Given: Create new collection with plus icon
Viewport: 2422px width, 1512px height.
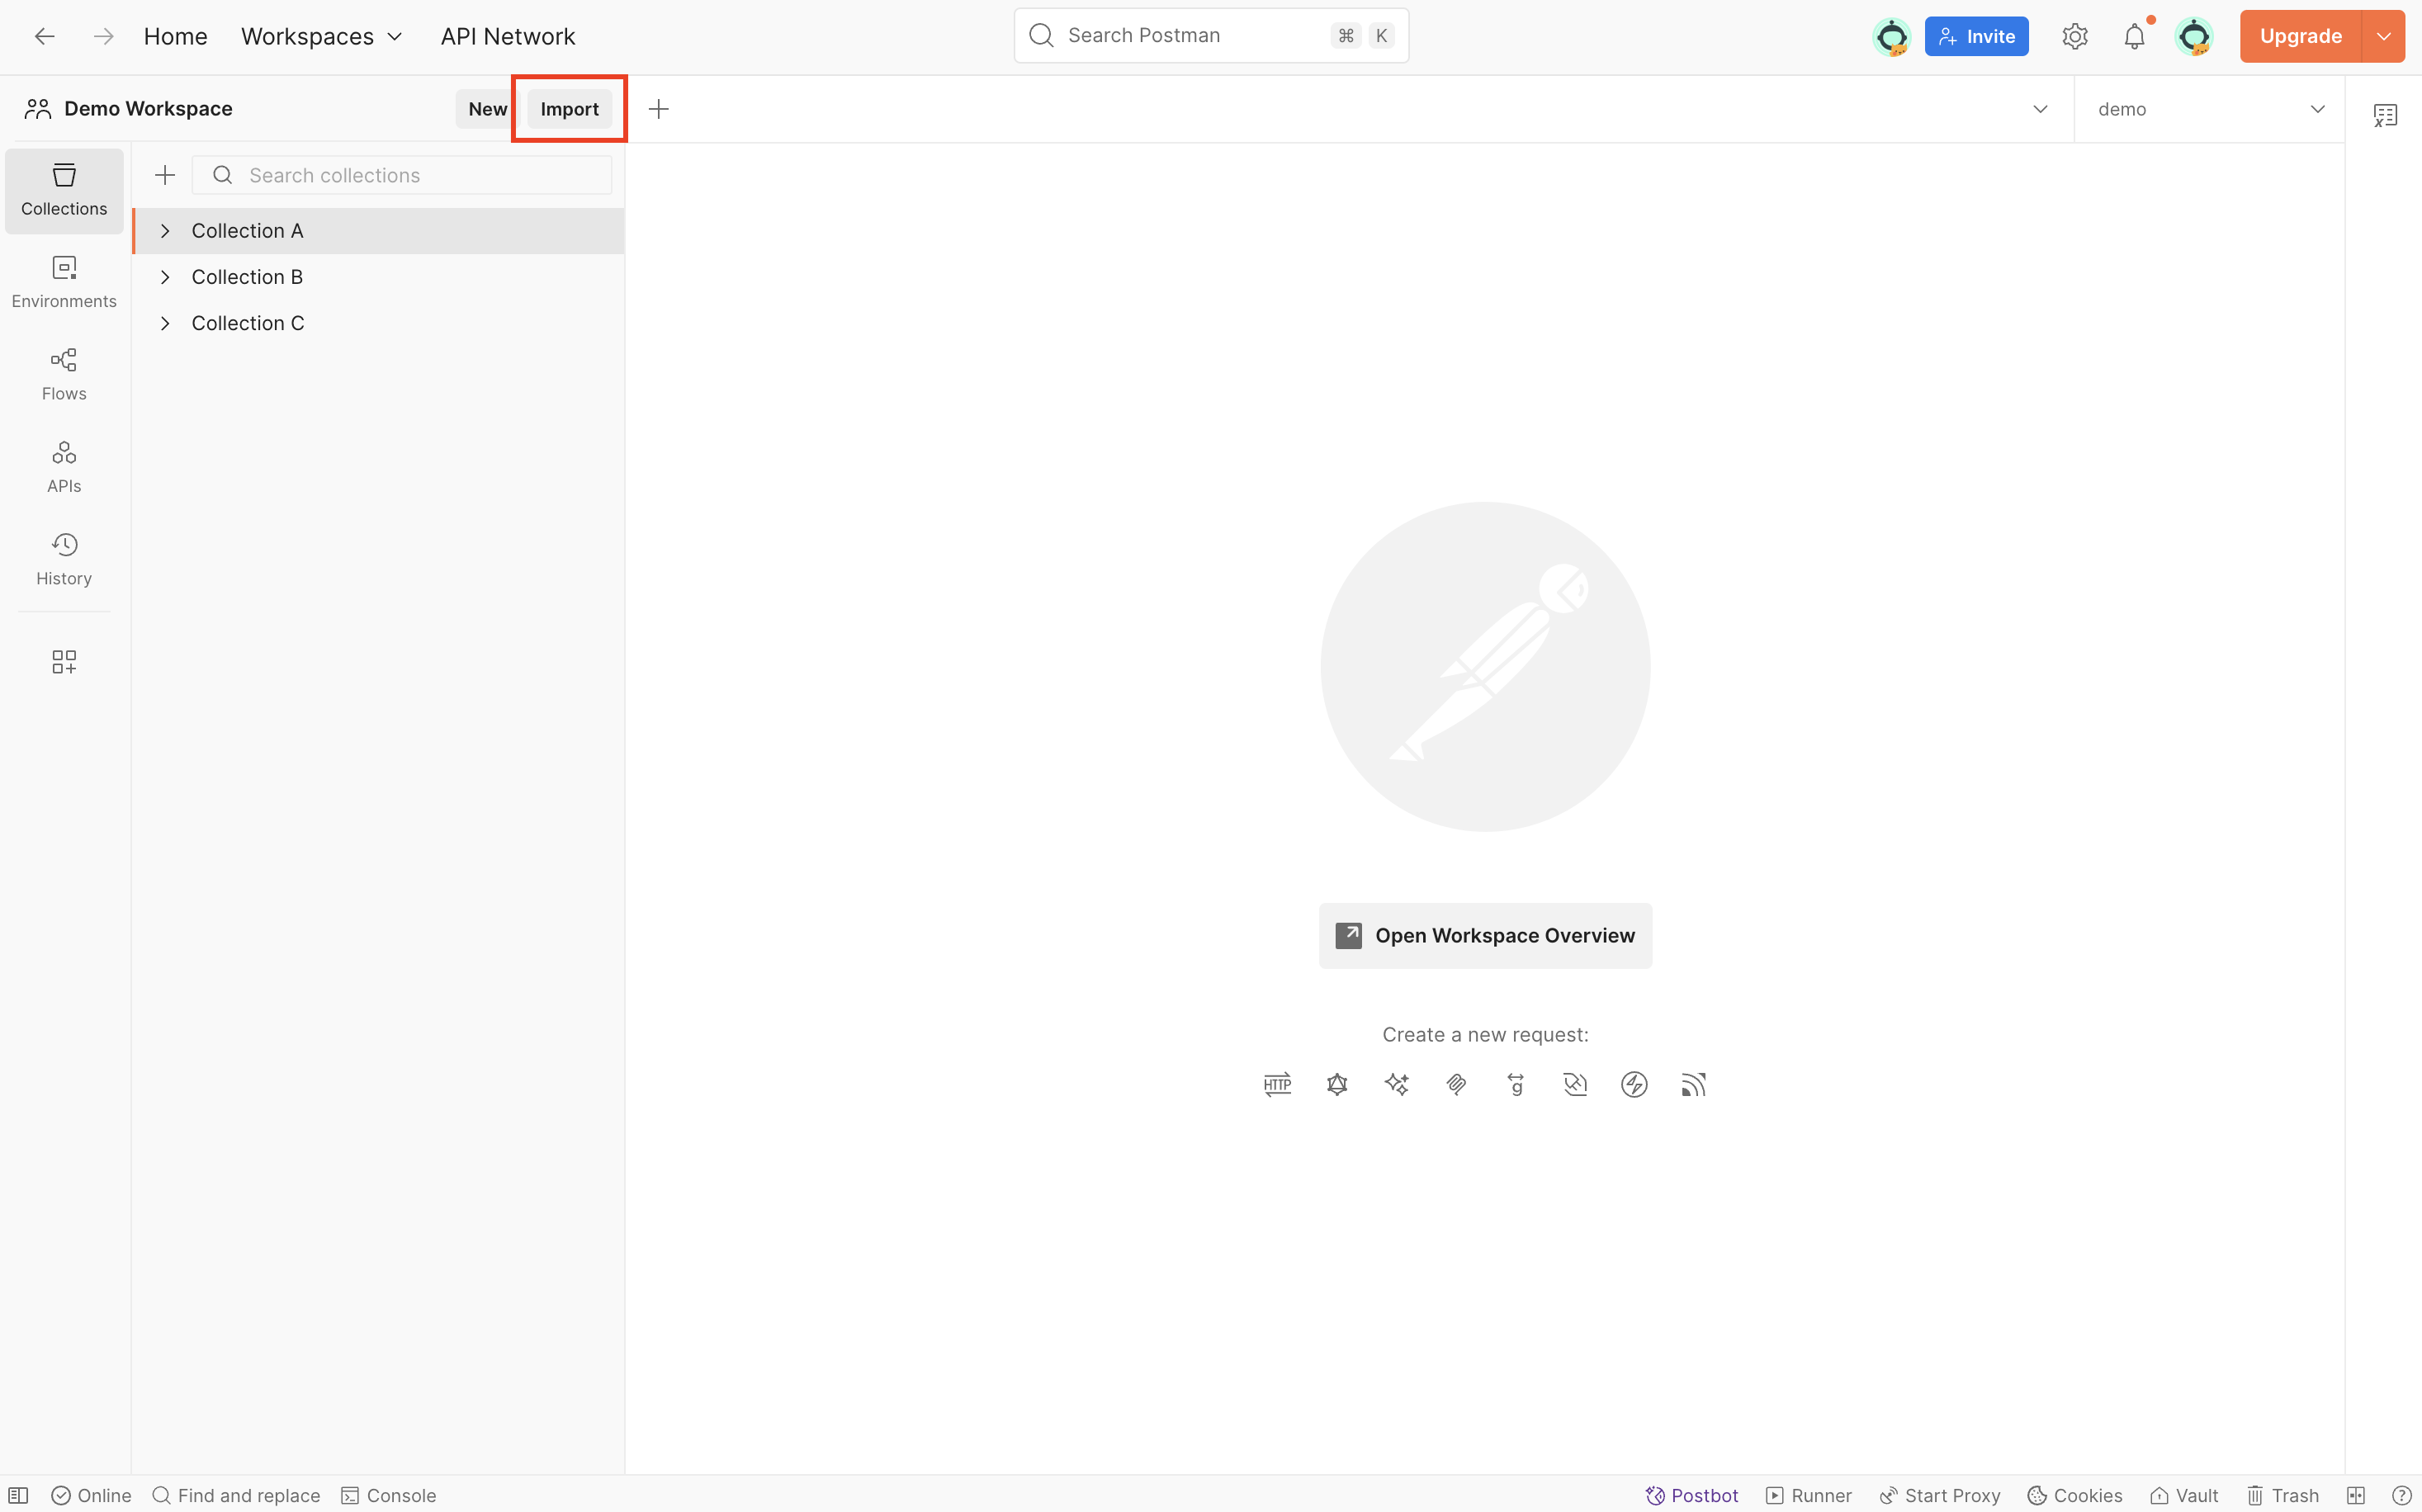Looking at the screenshot, I should [165, 175].
